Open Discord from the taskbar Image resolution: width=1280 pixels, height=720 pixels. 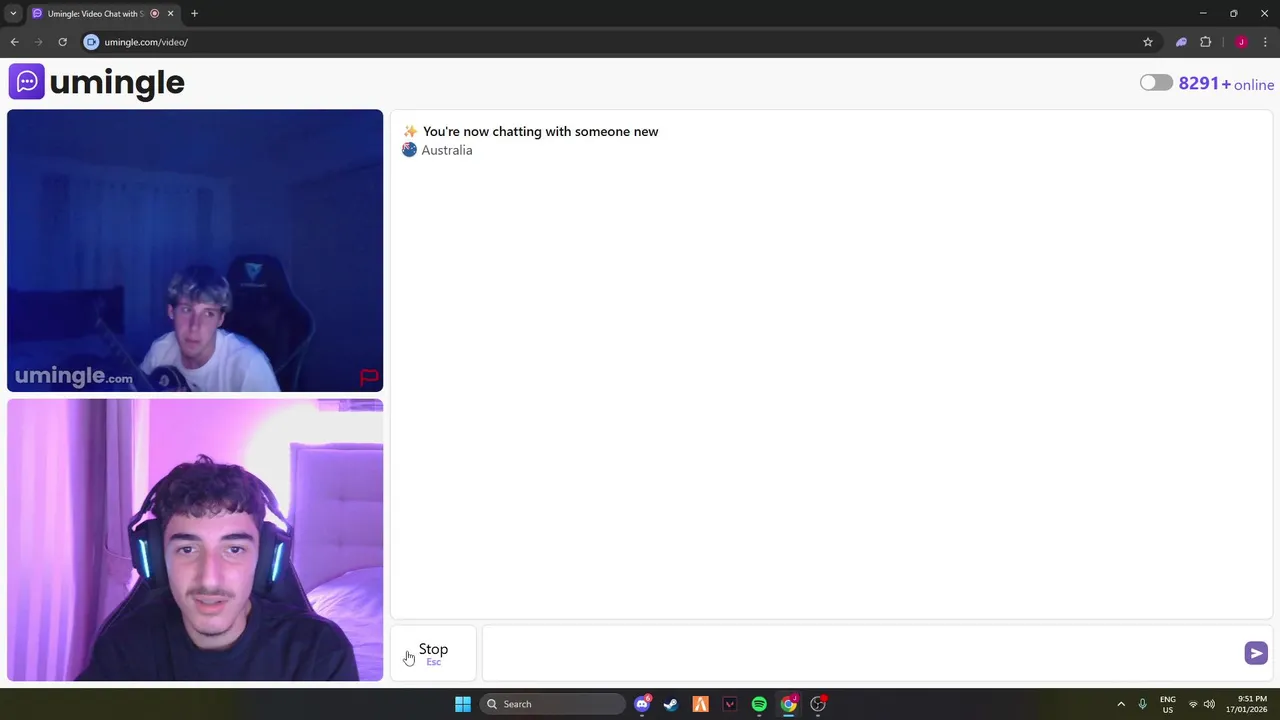[x=642, y=704]
